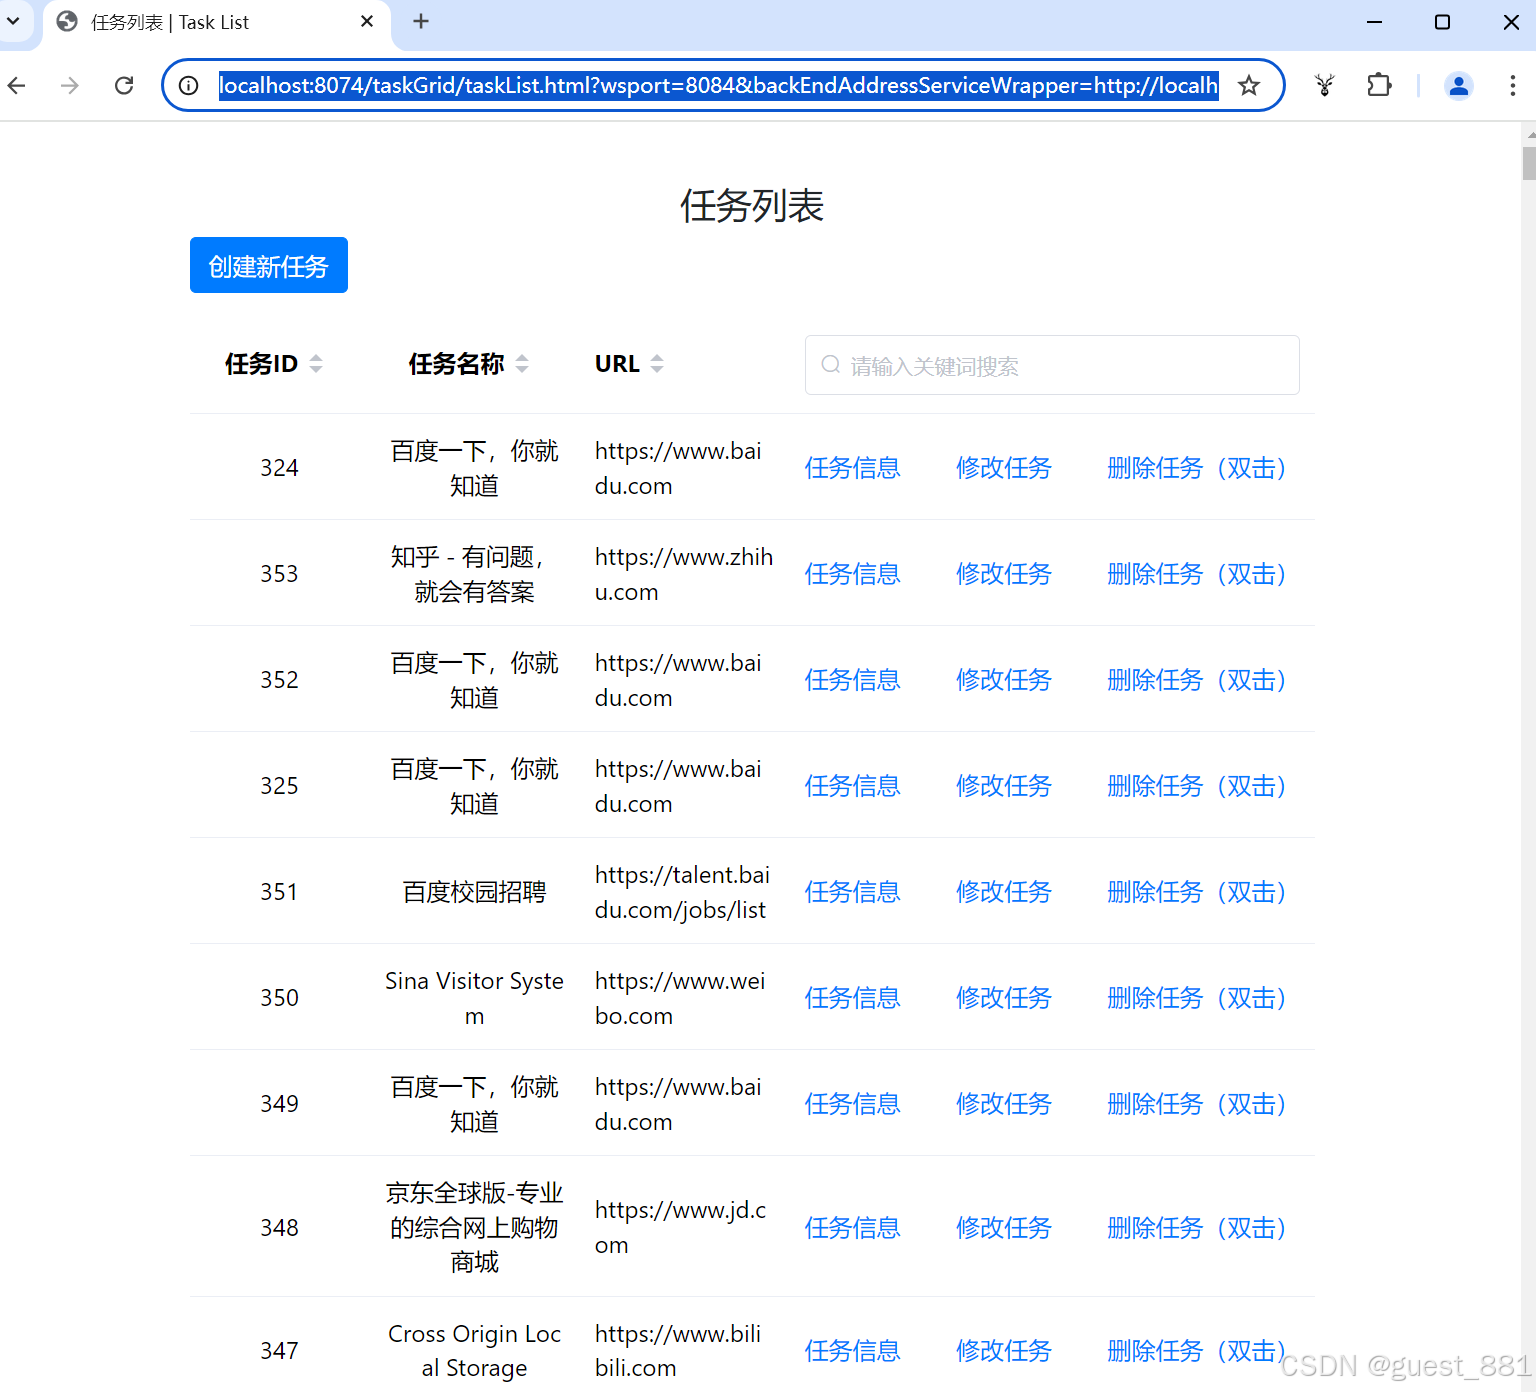Open Chrome's three-dot menu
The image size is (1536, 1392).
(1512, 86)
